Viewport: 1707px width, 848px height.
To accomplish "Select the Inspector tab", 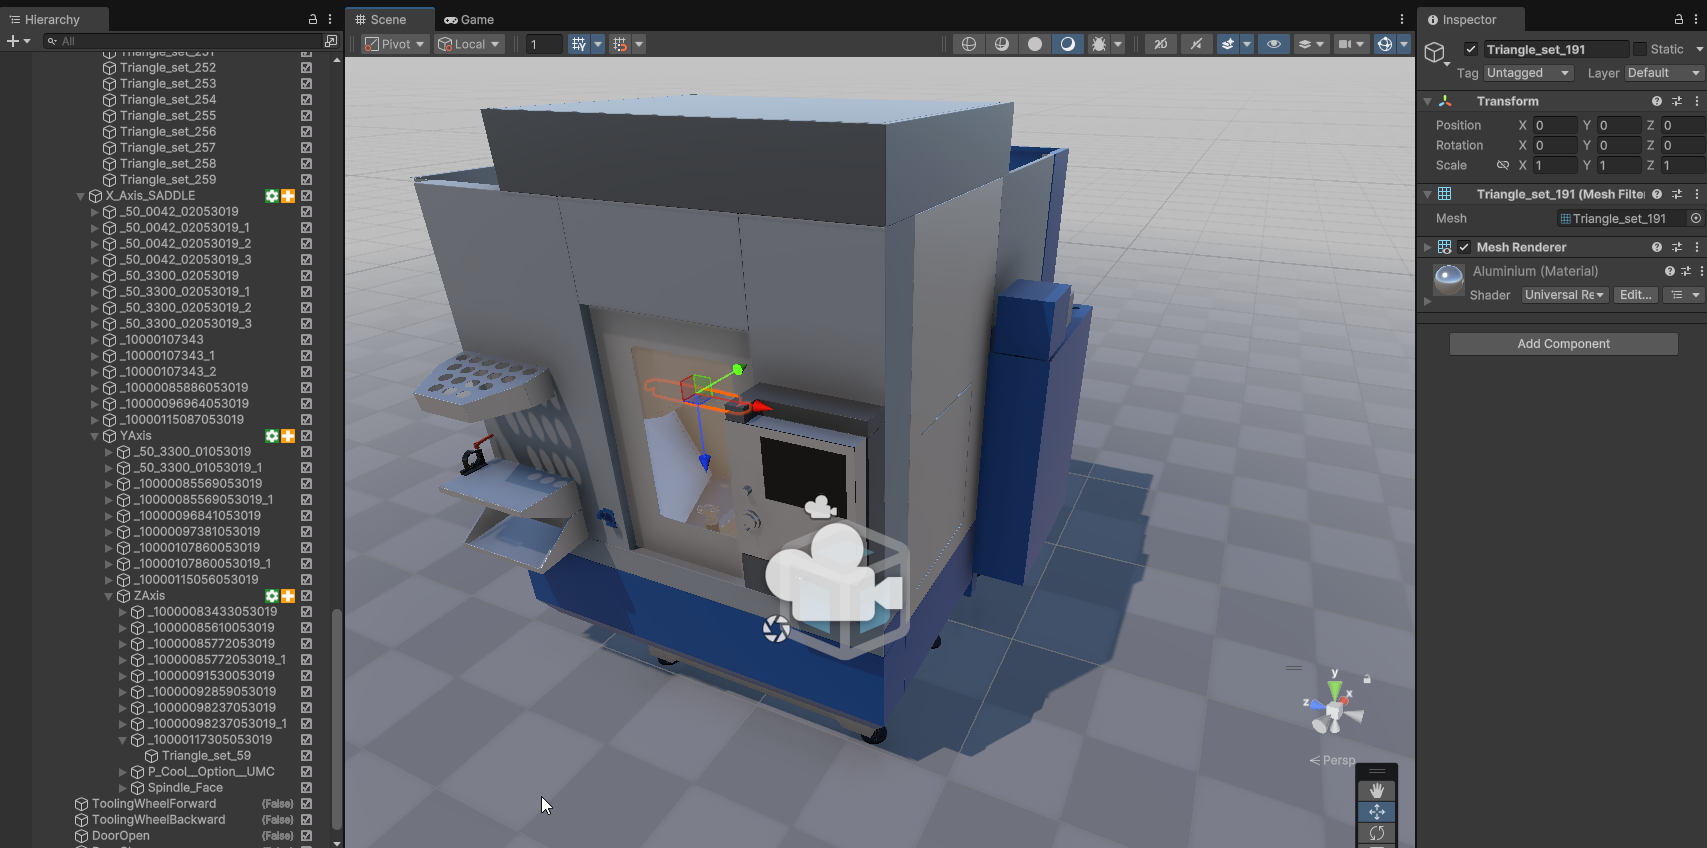I will (x=1468, y=19).
